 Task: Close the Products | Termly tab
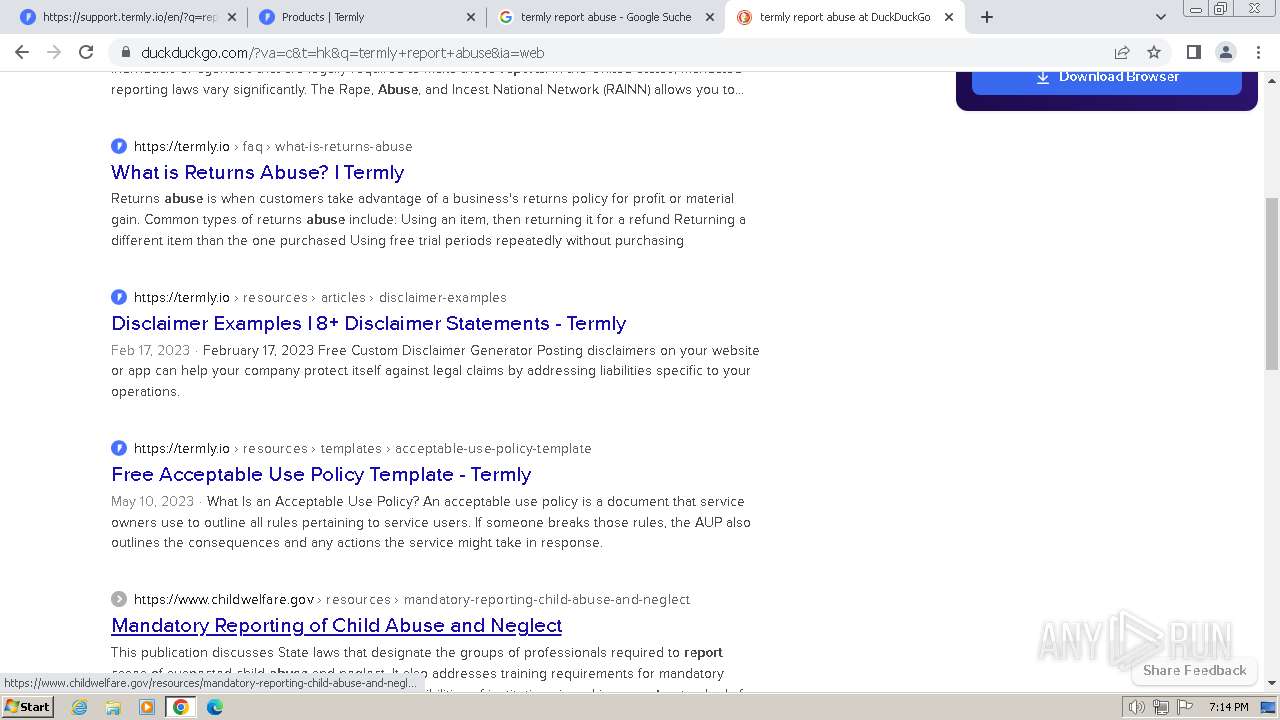coord(471,17)
